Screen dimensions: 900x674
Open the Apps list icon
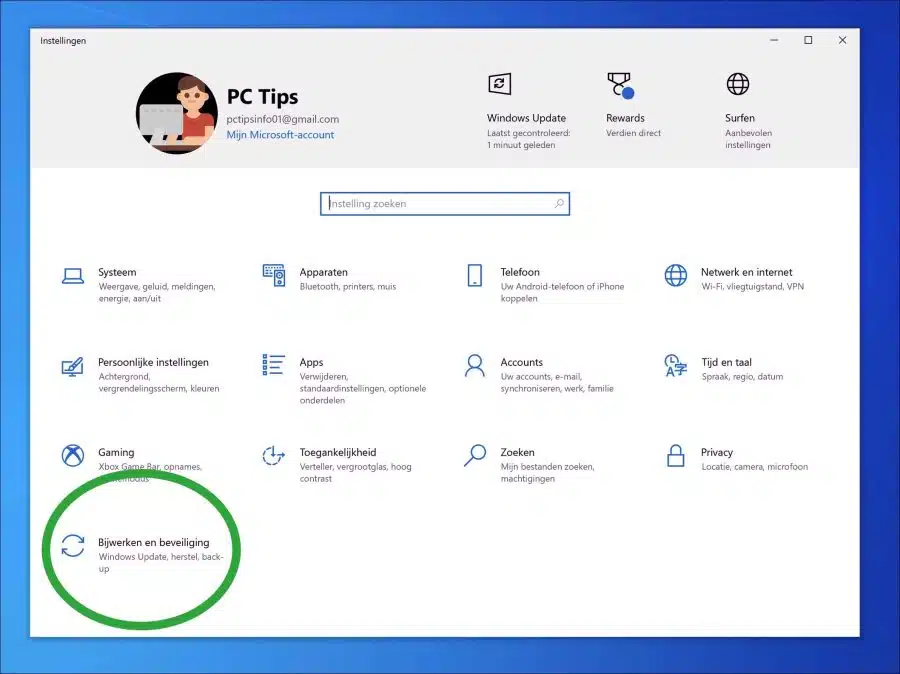coord(273,365)
